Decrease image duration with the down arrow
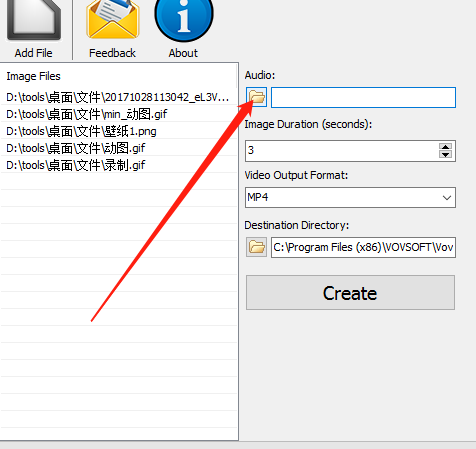 click(445, 154)
